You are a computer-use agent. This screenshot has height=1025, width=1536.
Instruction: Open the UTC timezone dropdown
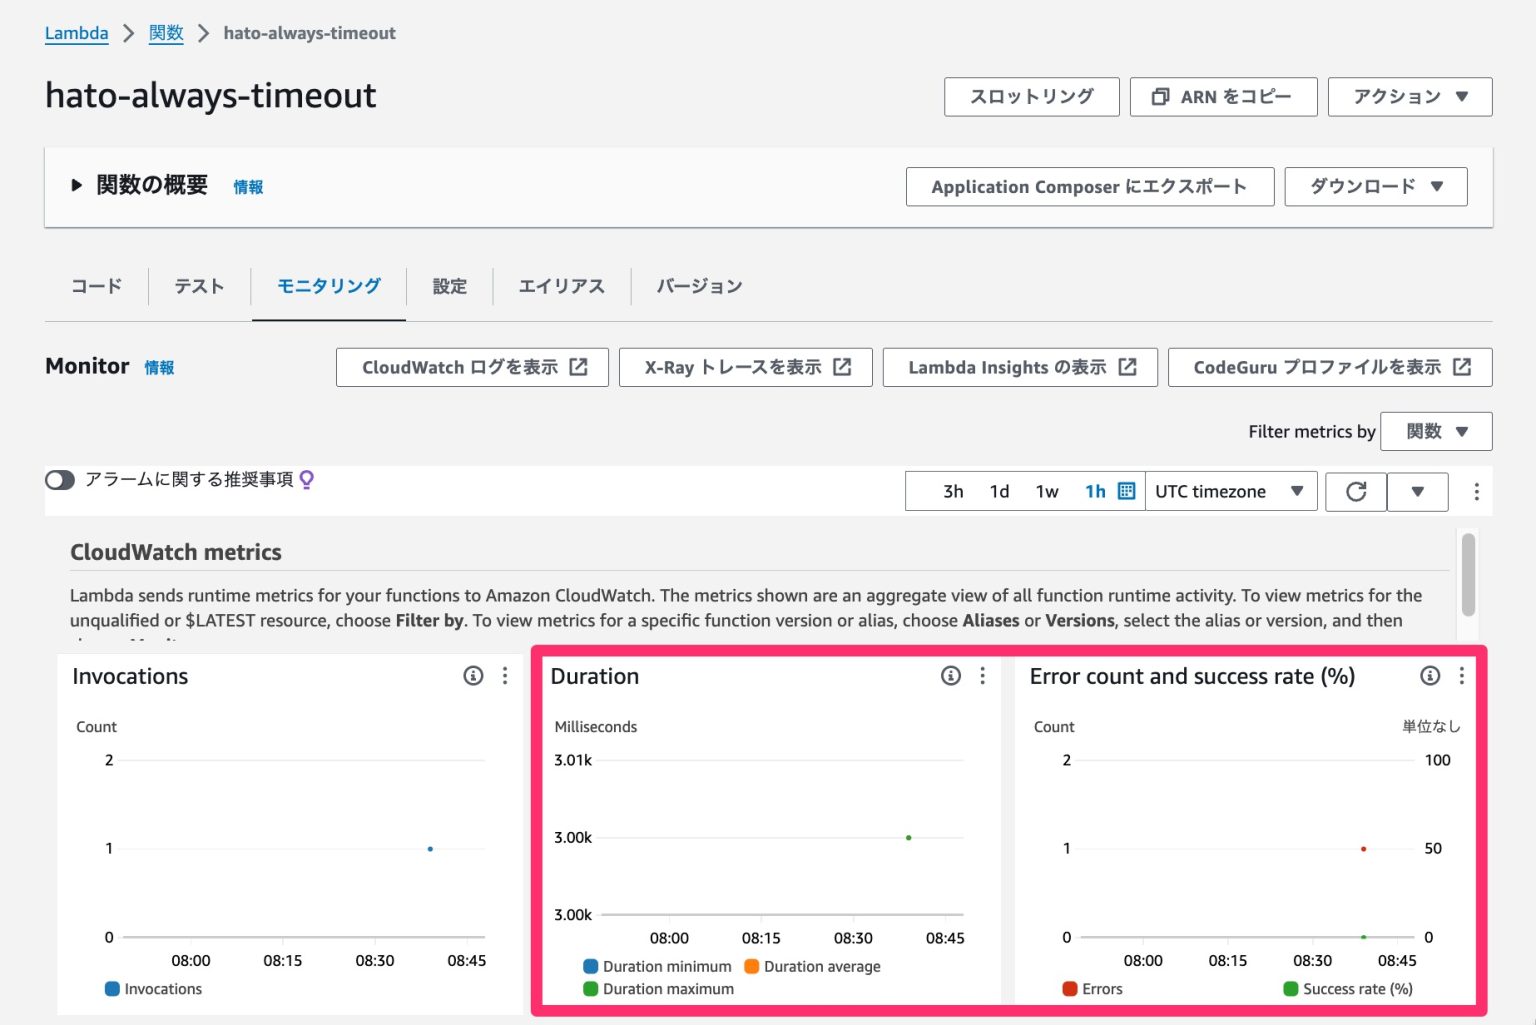(x=1229, y=492)
